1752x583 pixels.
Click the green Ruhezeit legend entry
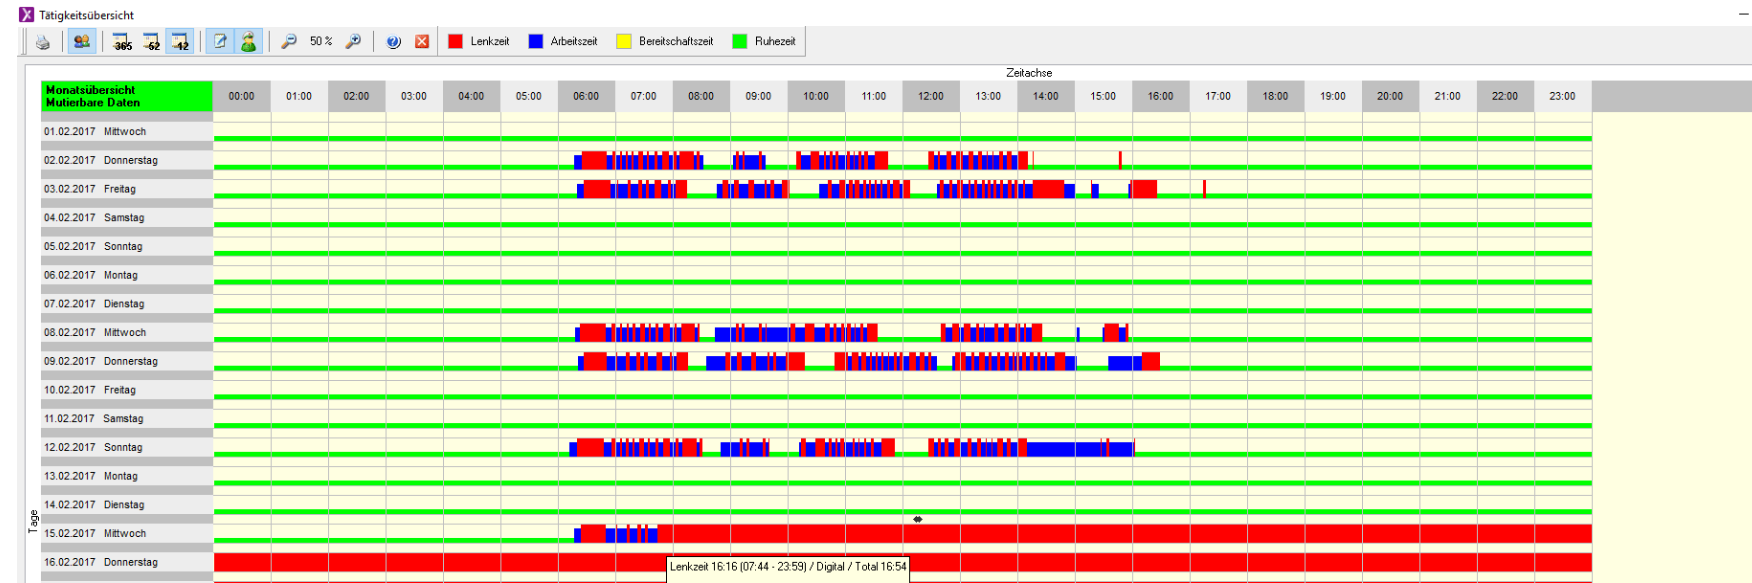click(740, 42)
